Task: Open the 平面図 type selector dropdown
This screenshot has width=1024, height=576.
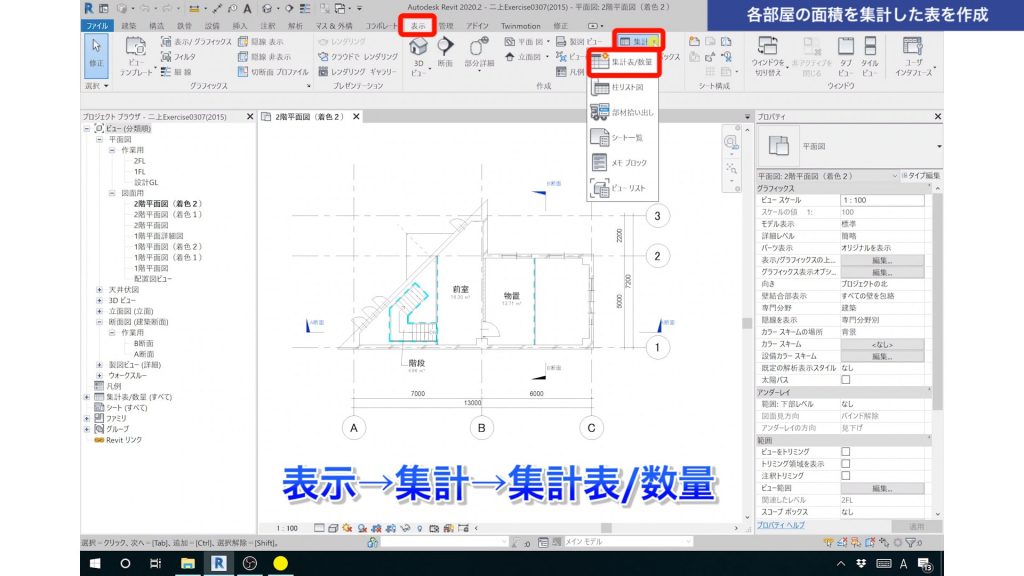Action: pos(936,145)
